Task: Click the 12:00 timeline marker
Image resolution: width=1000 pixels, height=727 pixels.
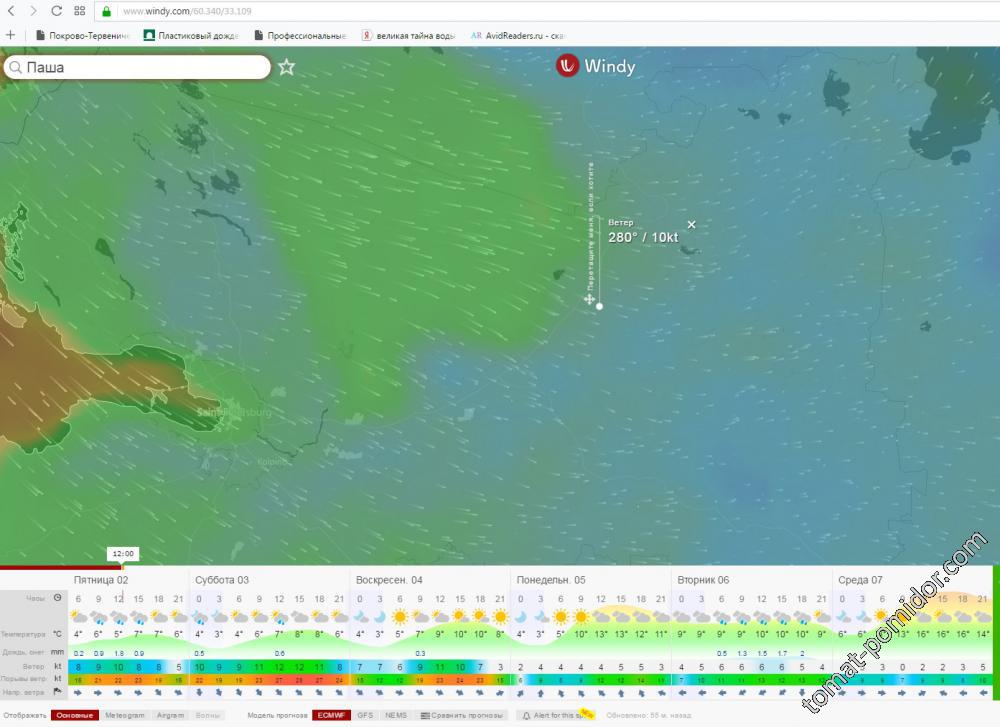Action: click(123, 553)
